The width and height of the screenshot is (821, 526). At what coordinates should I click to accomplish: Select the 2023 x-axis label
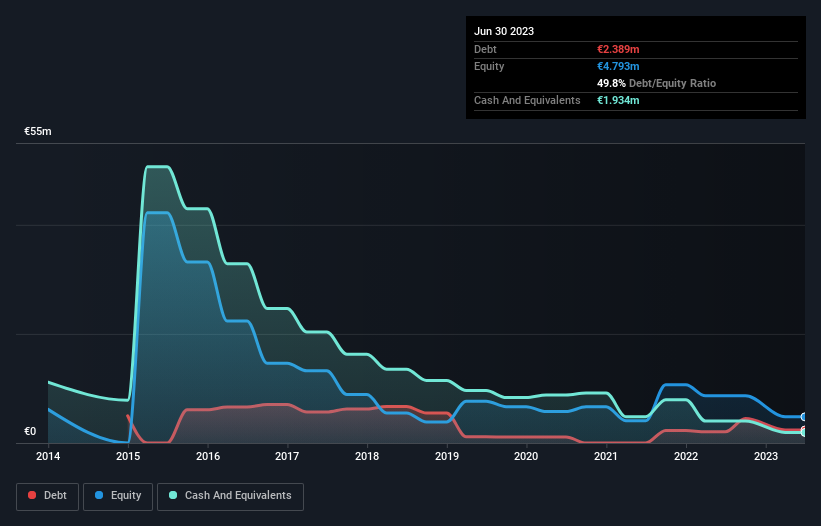click(x=765, y=456)
